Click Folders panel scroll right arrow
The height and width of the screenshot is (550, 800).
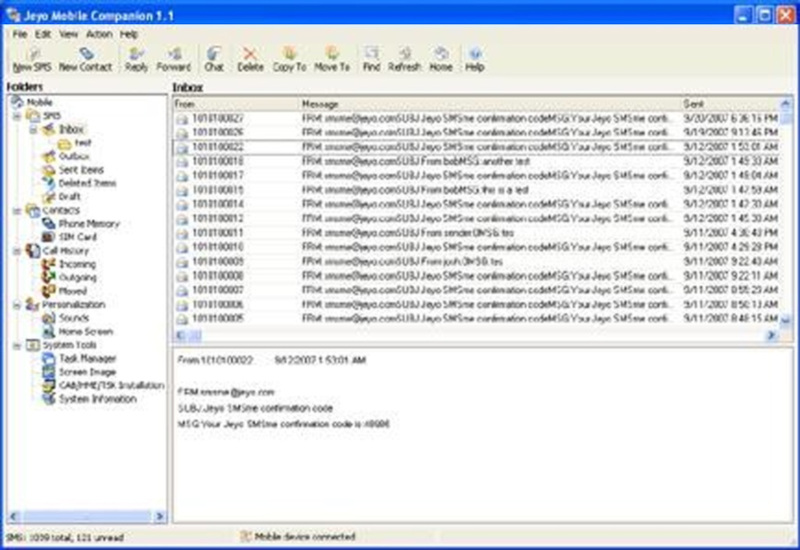point(159,516)
